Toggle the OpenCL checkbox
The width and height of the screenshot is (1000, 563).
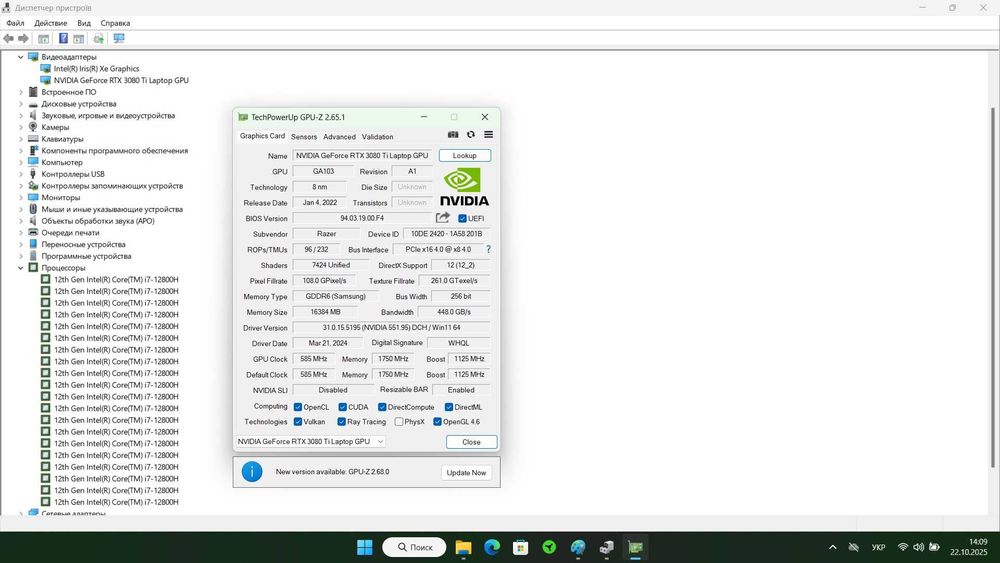[298, 407]
